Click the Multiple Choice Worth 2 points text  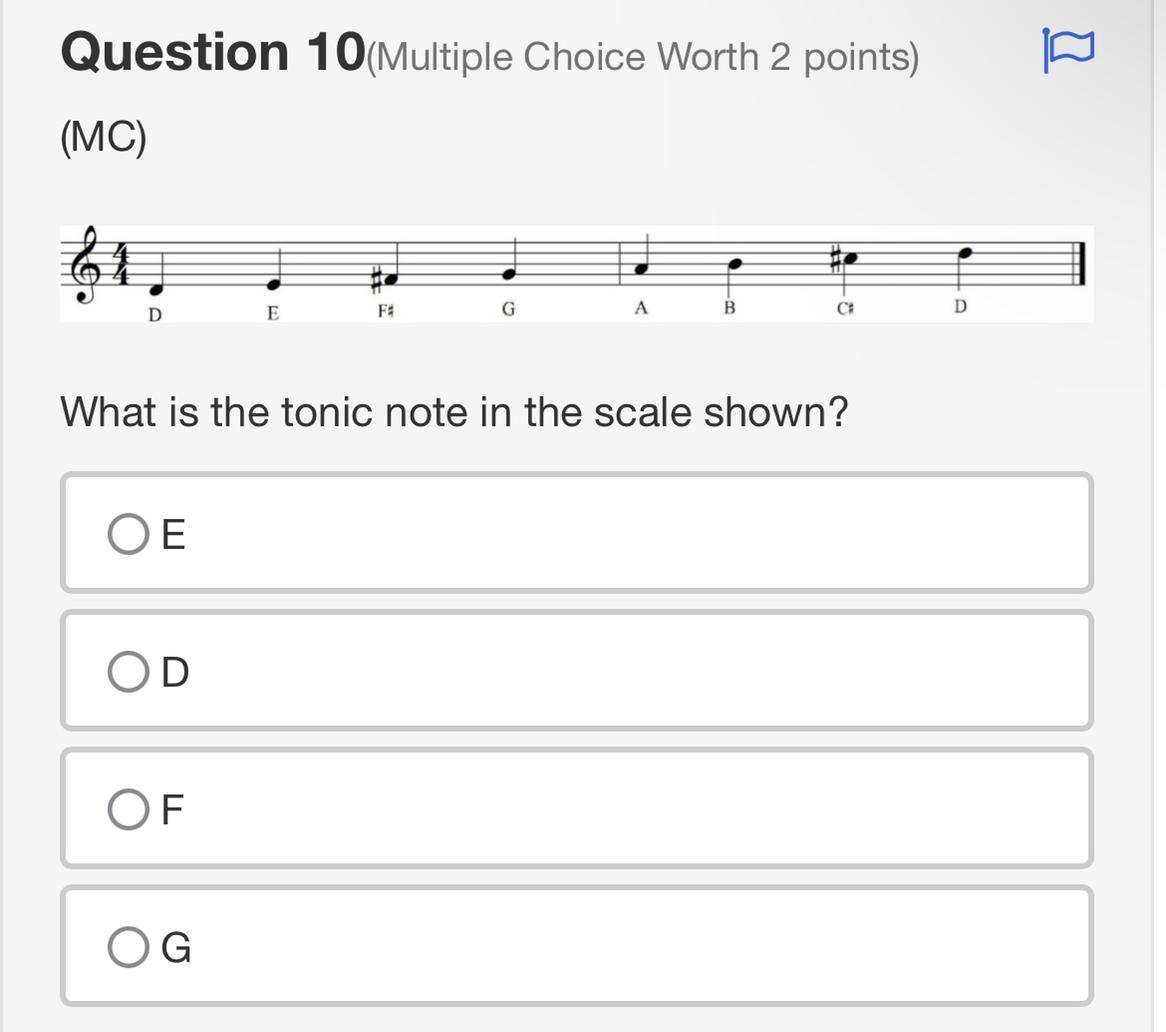pos(643,57)
